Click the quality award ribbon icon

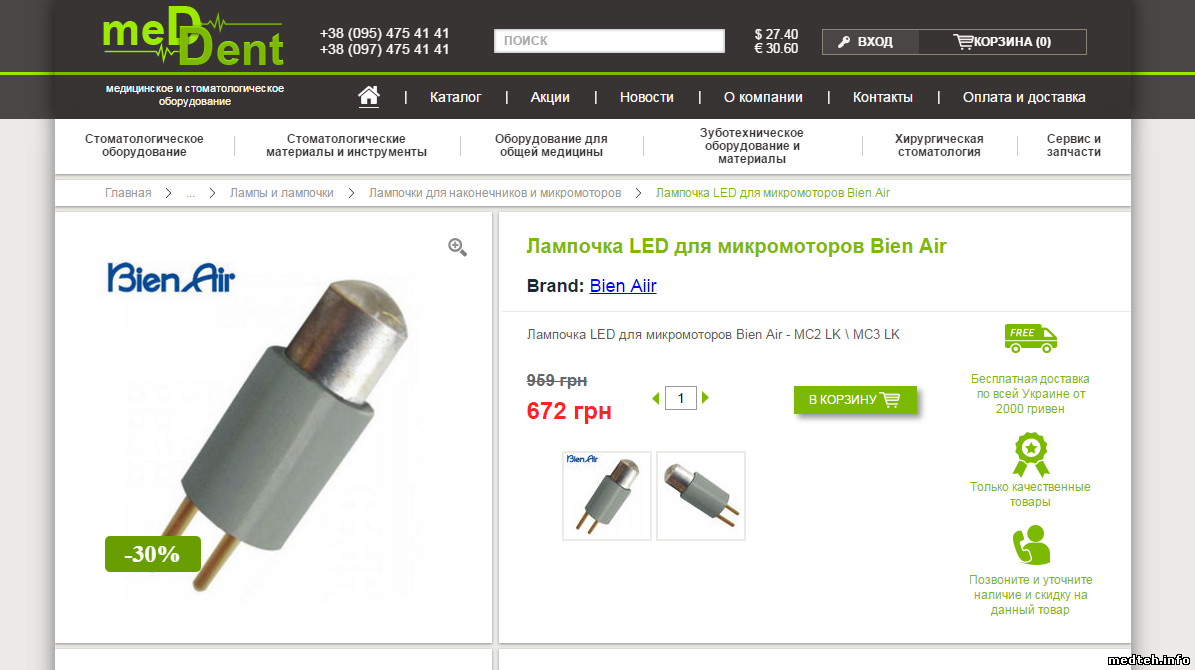click(x=1030, y=455)
